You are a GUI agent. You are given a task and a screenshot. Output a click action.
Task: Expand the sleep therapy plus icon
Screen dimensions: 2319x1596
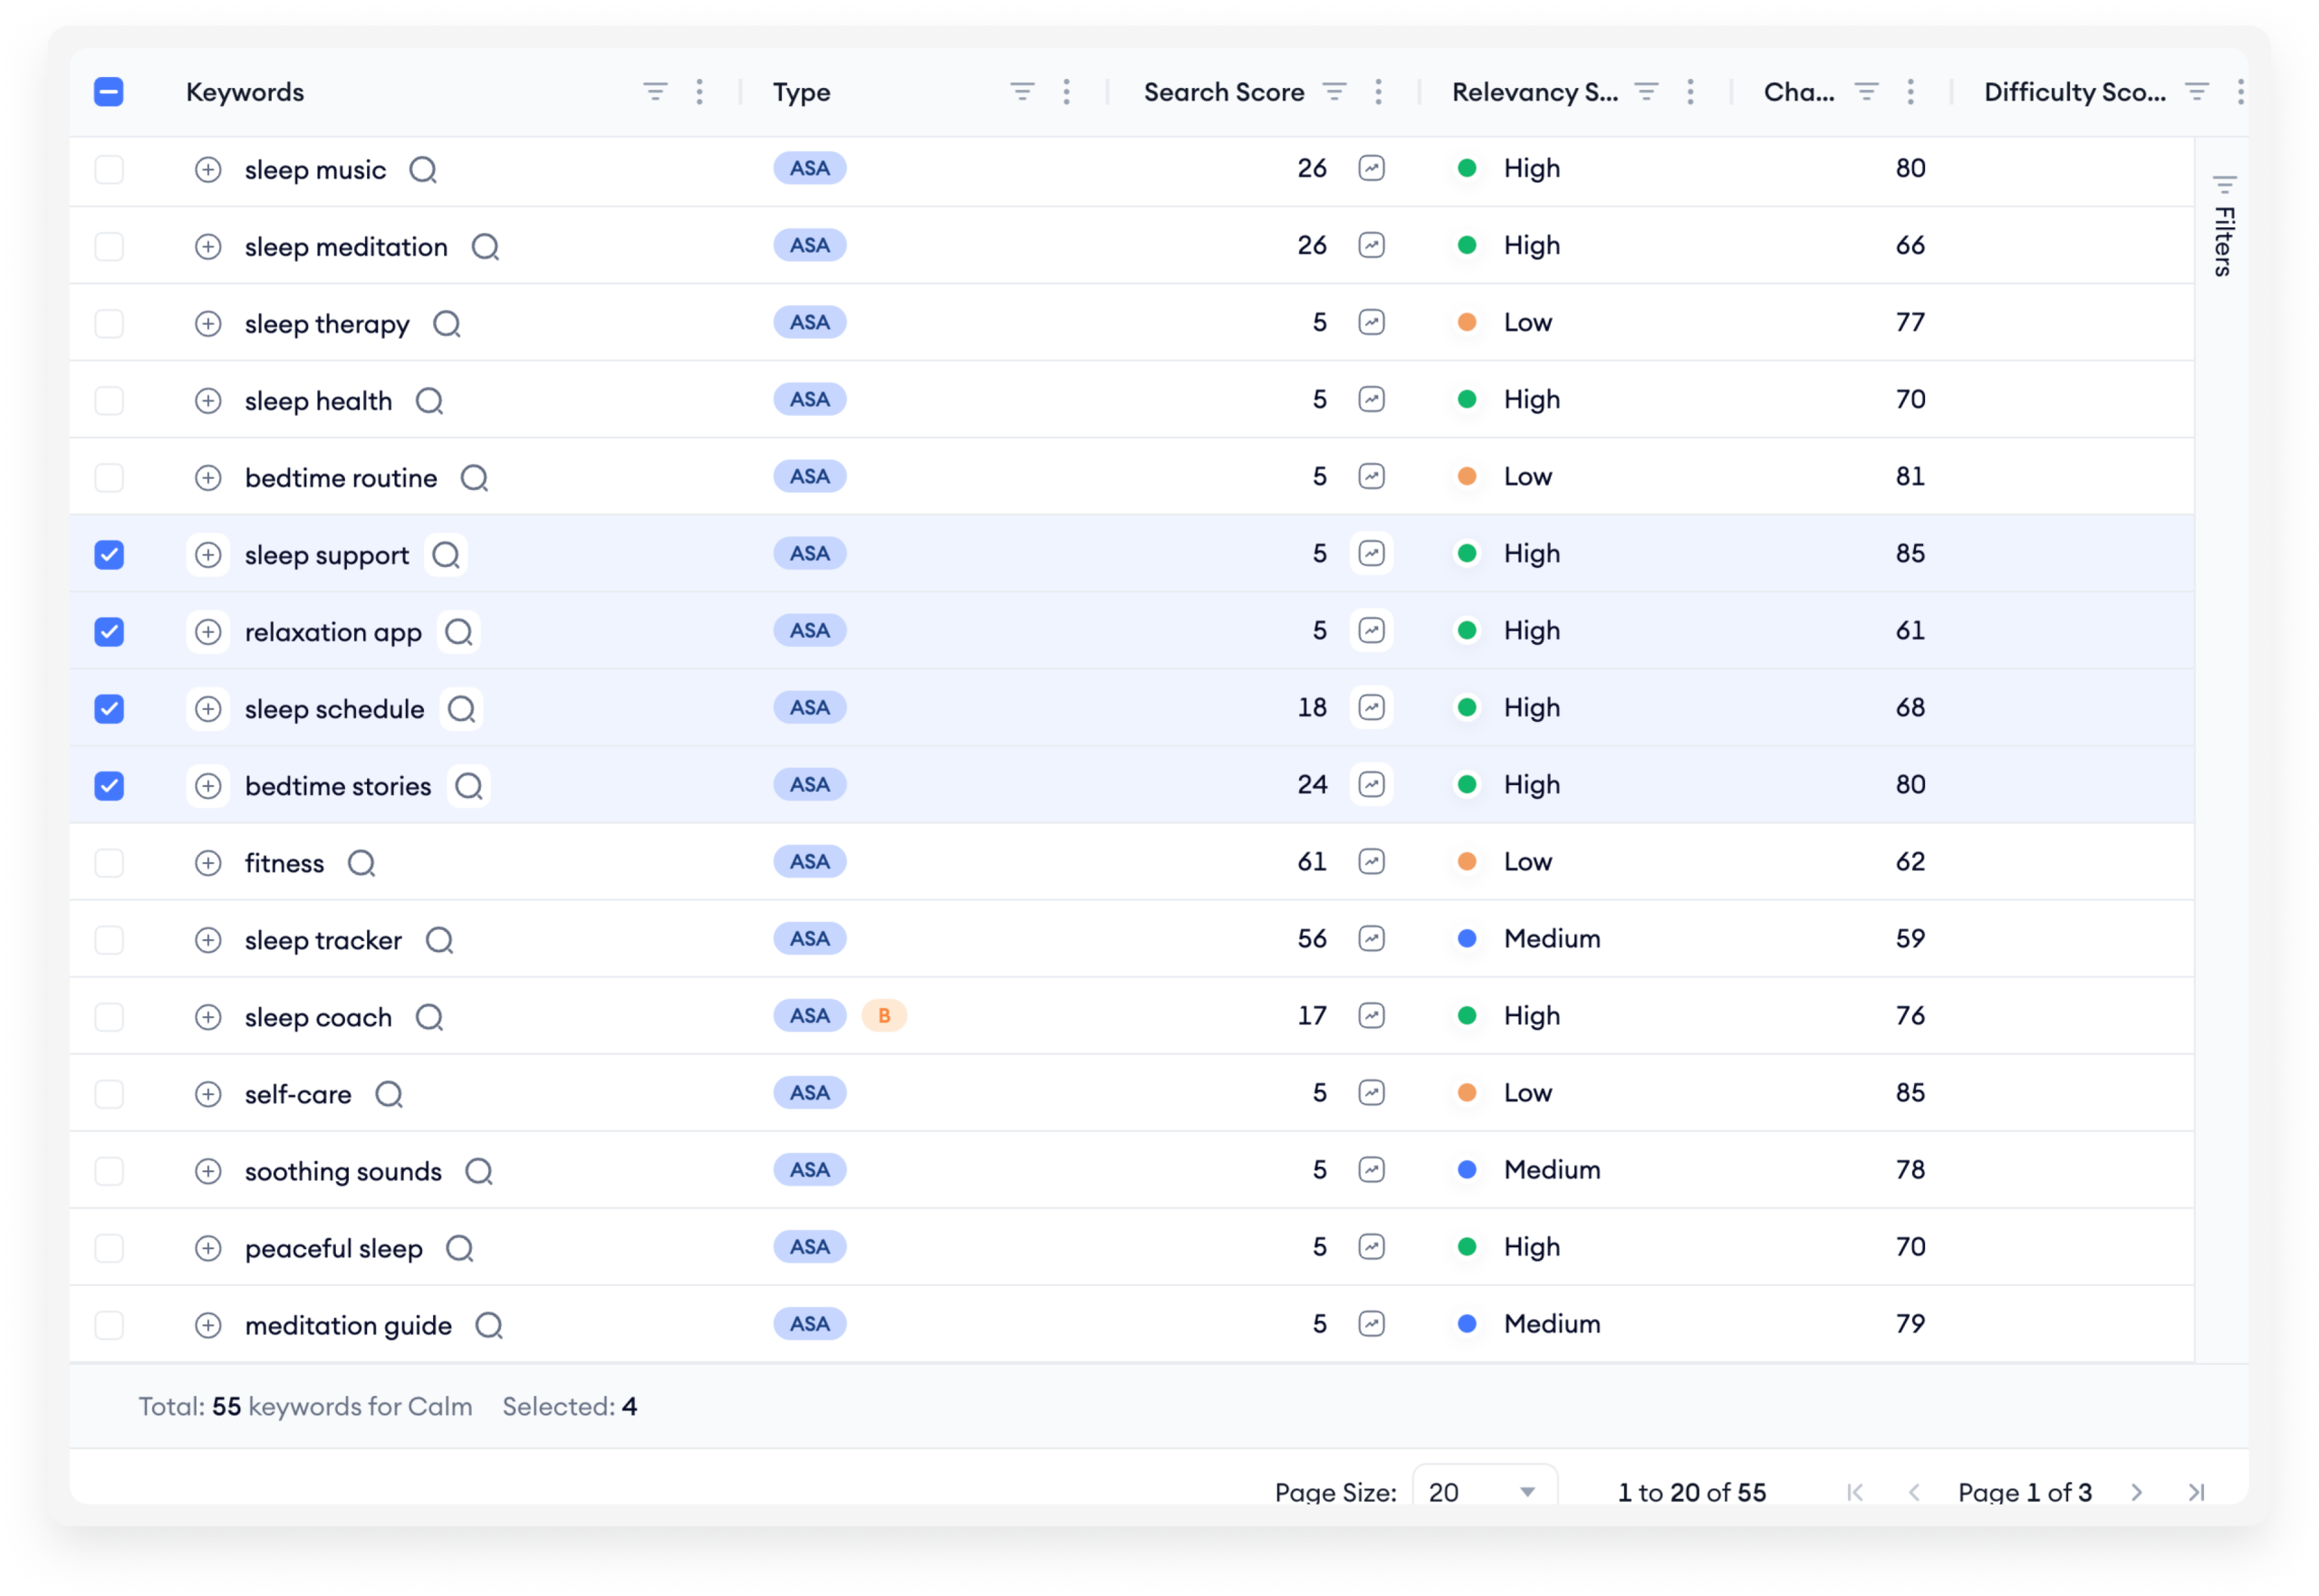coord(208,324)
